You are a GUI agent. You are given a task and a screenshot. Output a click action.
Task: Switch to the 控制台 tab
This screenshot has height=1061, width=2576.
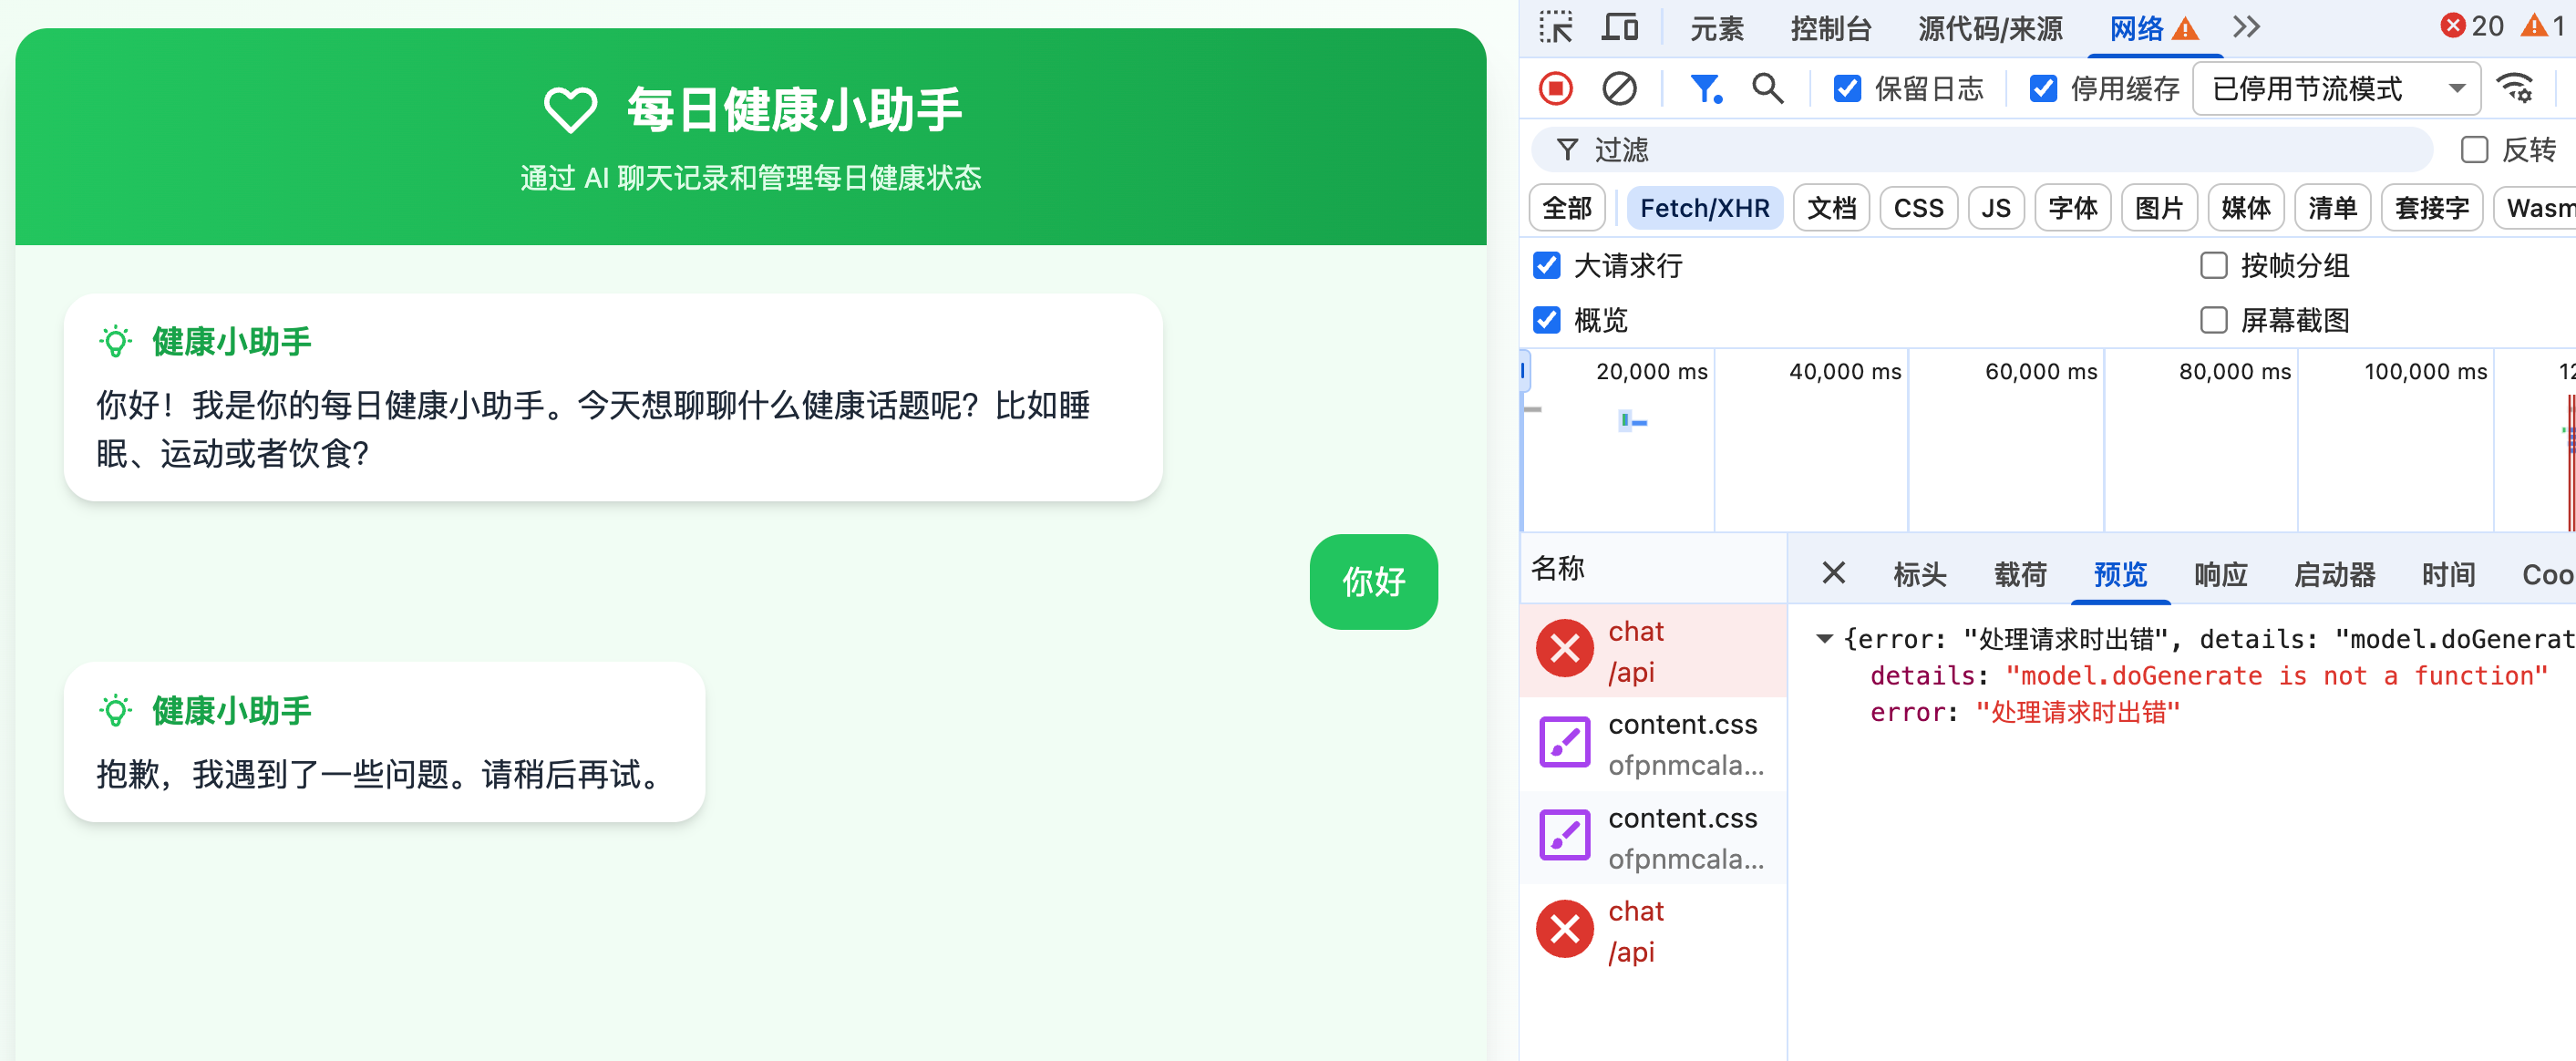click(1830, 28)
